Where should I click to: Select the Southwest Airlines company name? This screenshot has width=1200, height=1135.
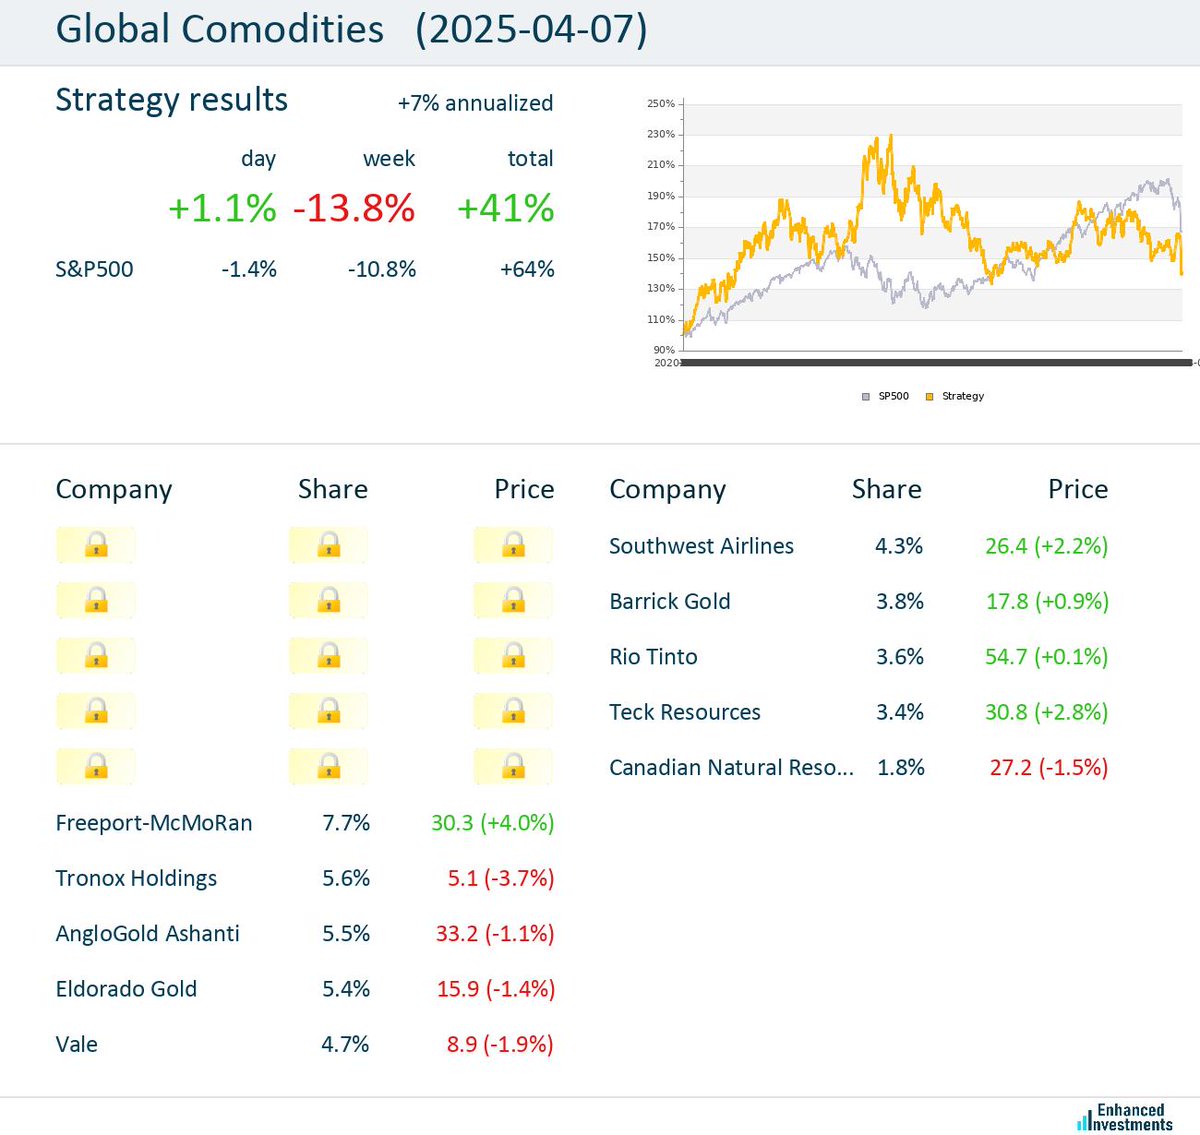point(701,546)
